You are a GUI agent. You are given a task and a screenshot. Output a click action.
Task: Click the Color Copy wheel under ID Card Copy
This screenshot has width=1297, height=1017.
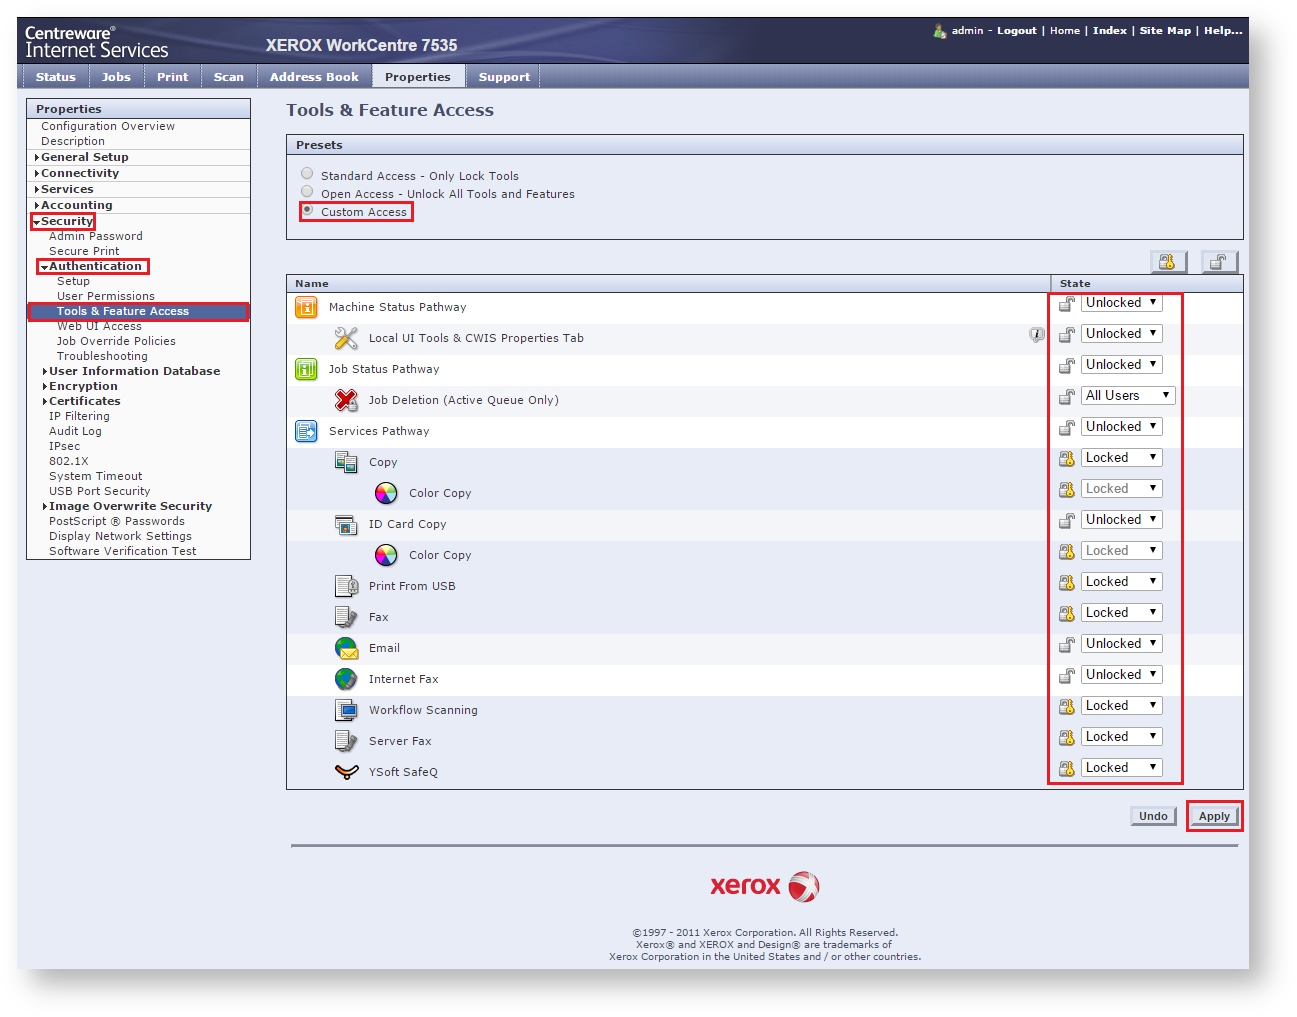click(386, 555)
